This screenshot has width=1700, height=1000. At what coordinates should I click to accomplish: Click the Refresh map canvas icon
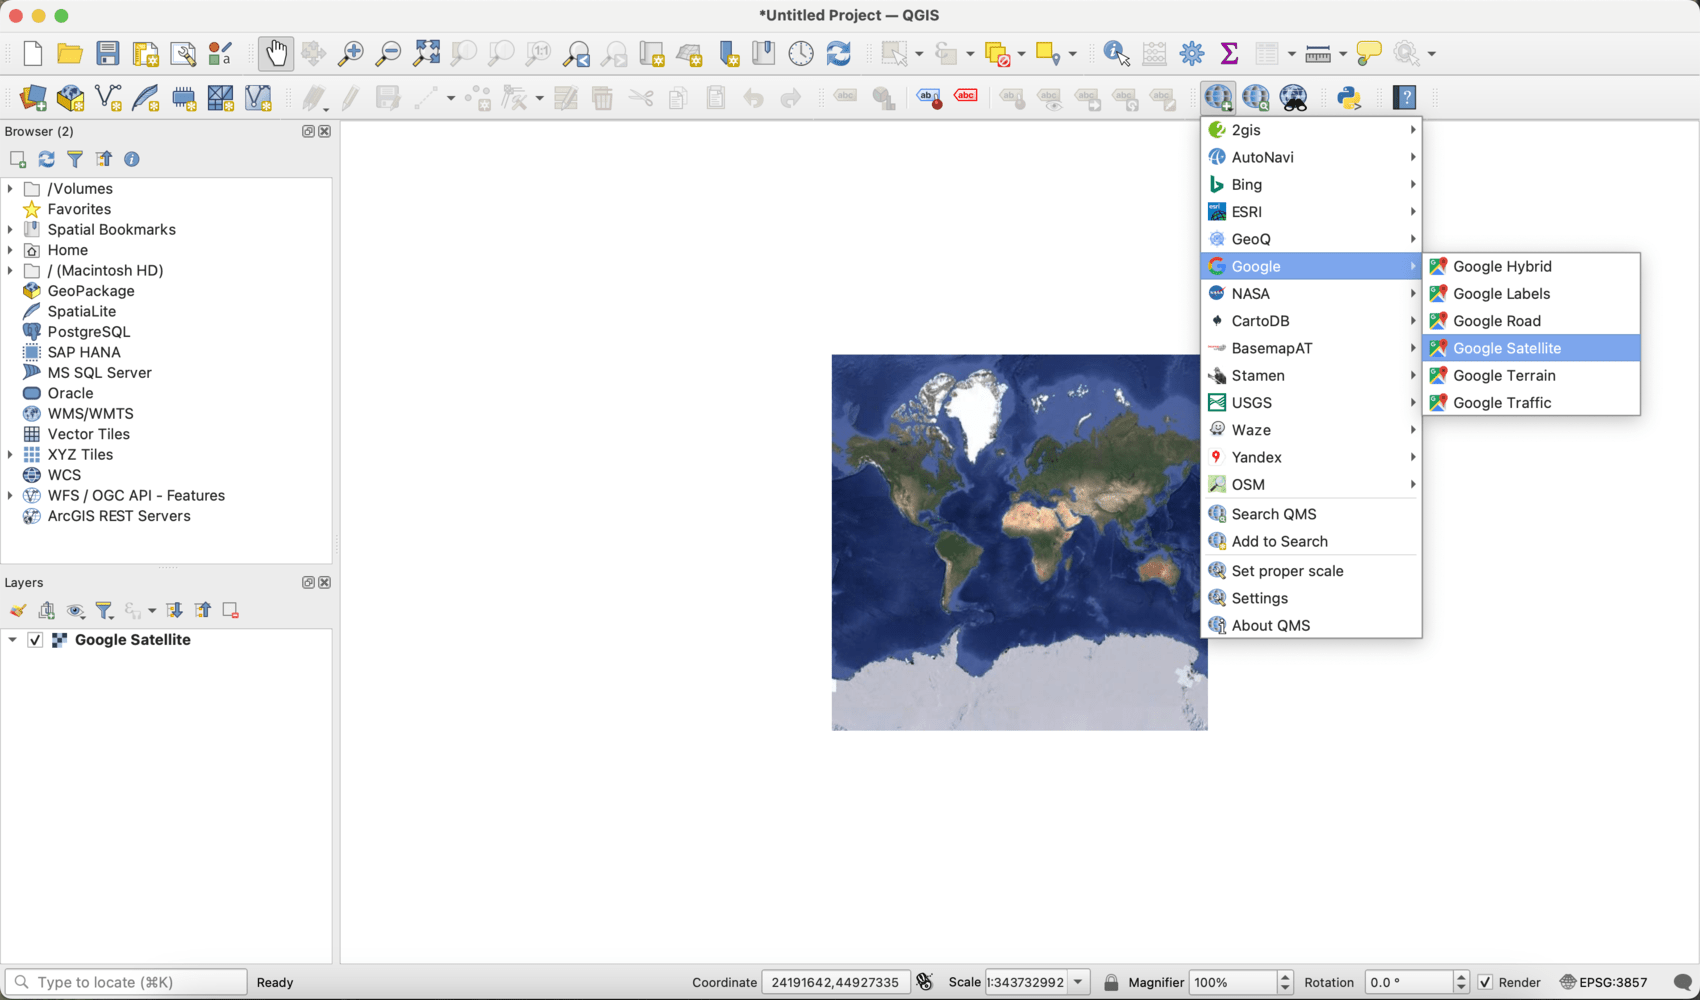tap(839, 54)
